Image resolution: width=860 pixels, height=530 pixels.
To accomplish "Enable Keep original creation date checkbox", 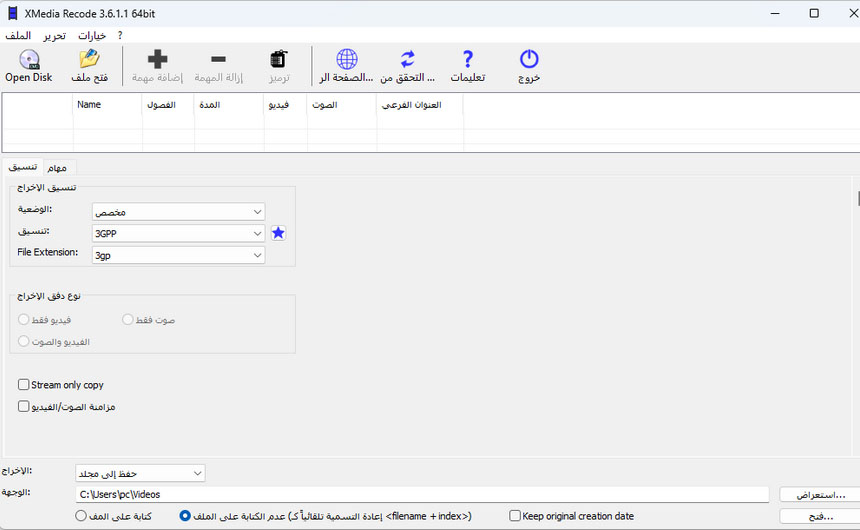I will [514, 516].
